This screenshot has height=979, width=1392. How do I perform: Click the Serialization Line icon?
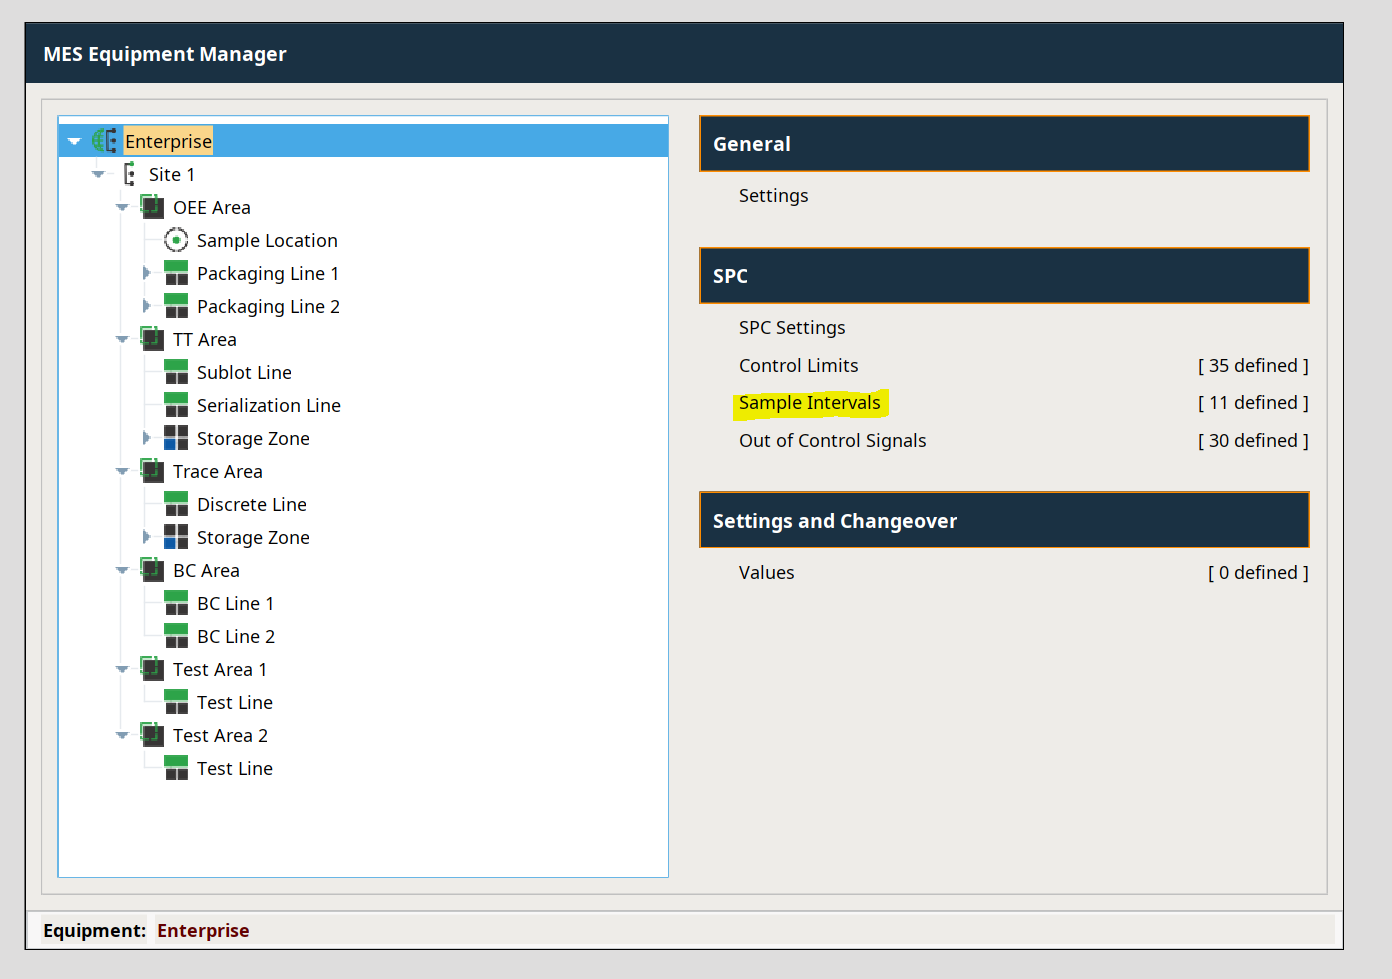(x=176, y=405)
